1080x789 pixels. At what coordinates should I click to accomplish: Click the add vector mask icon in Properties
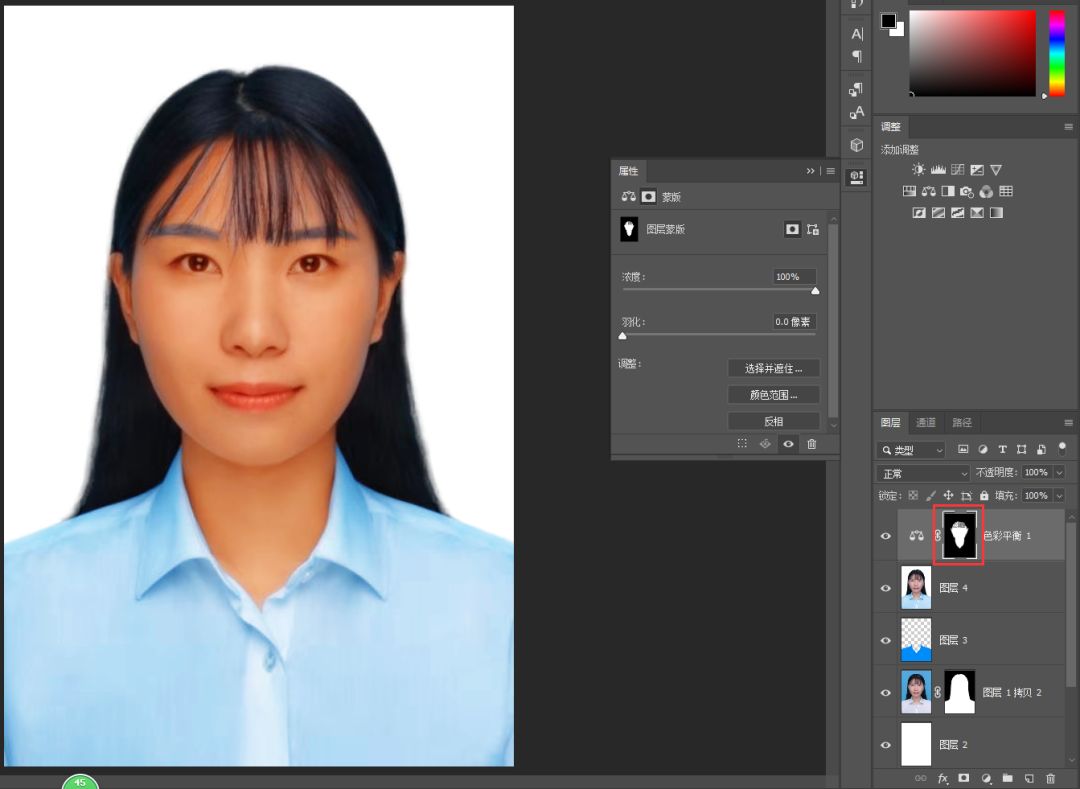[812, 229]
